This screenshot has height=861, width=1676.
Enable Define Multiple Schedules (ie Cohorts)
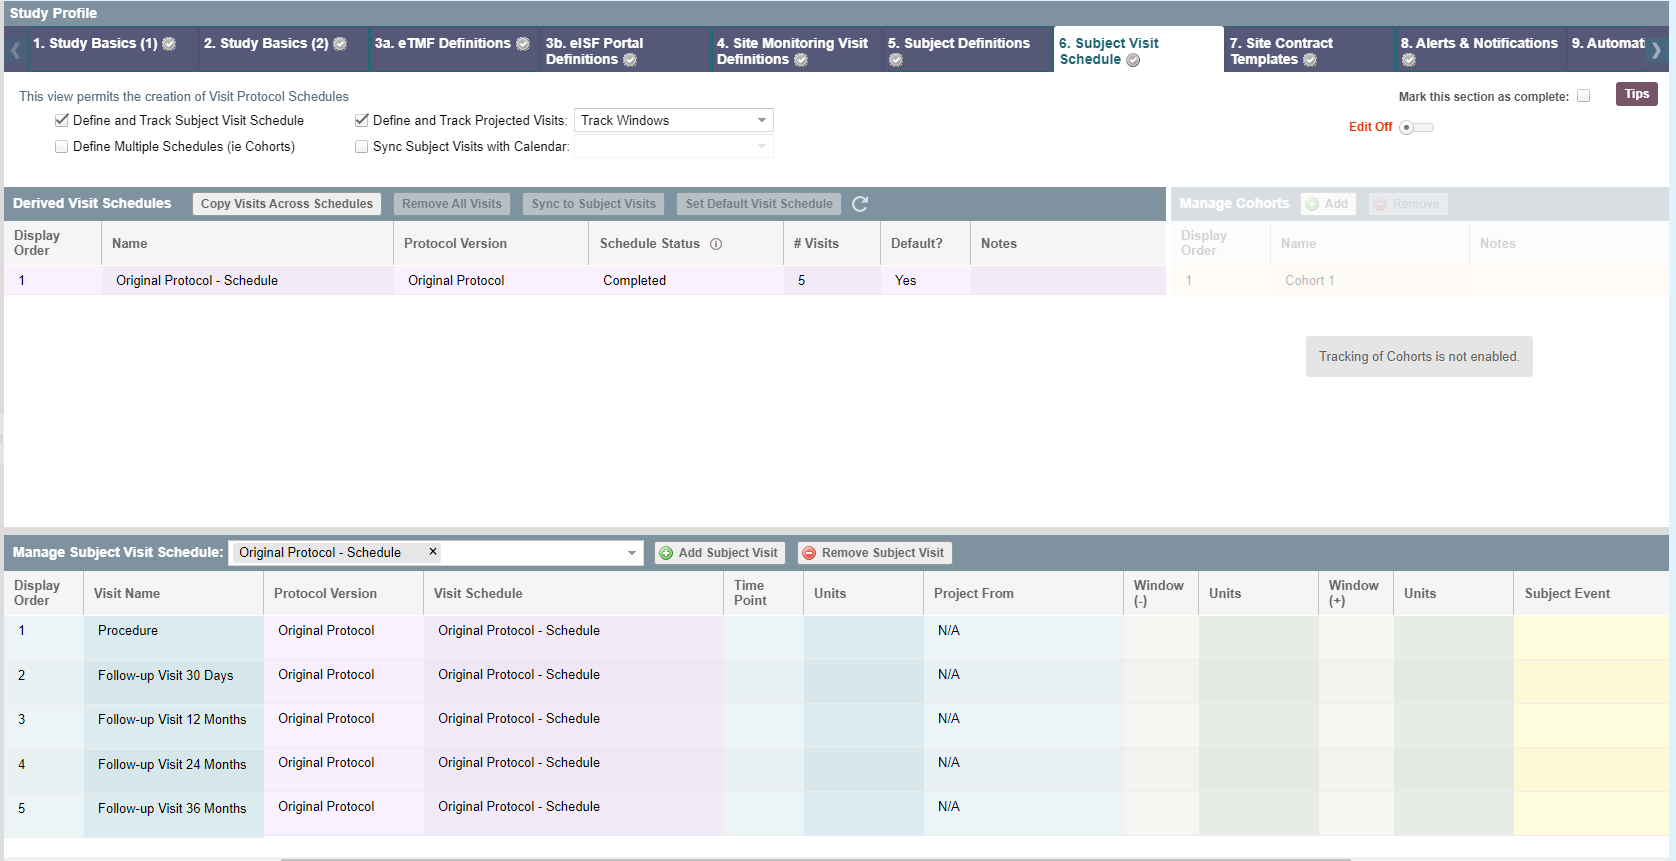click(x=62, y=146)
